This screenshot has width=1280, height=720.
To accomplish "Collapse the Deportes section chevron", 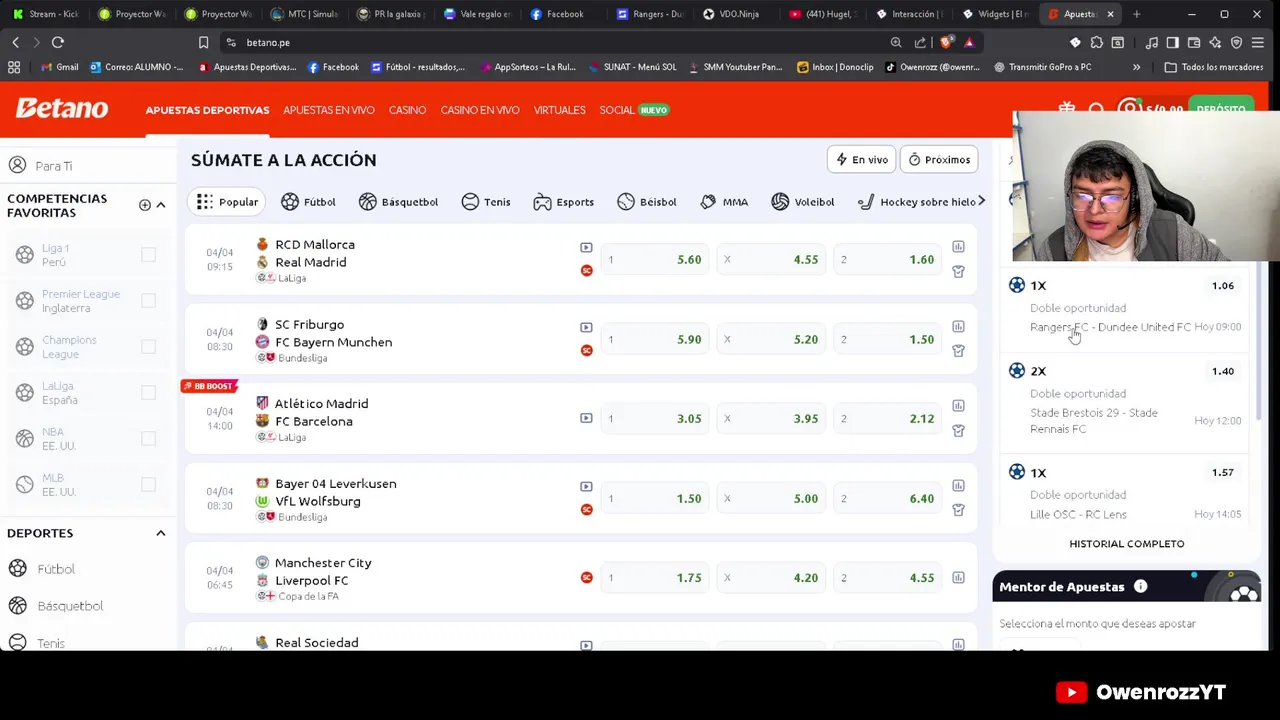I will click(160, 533).
